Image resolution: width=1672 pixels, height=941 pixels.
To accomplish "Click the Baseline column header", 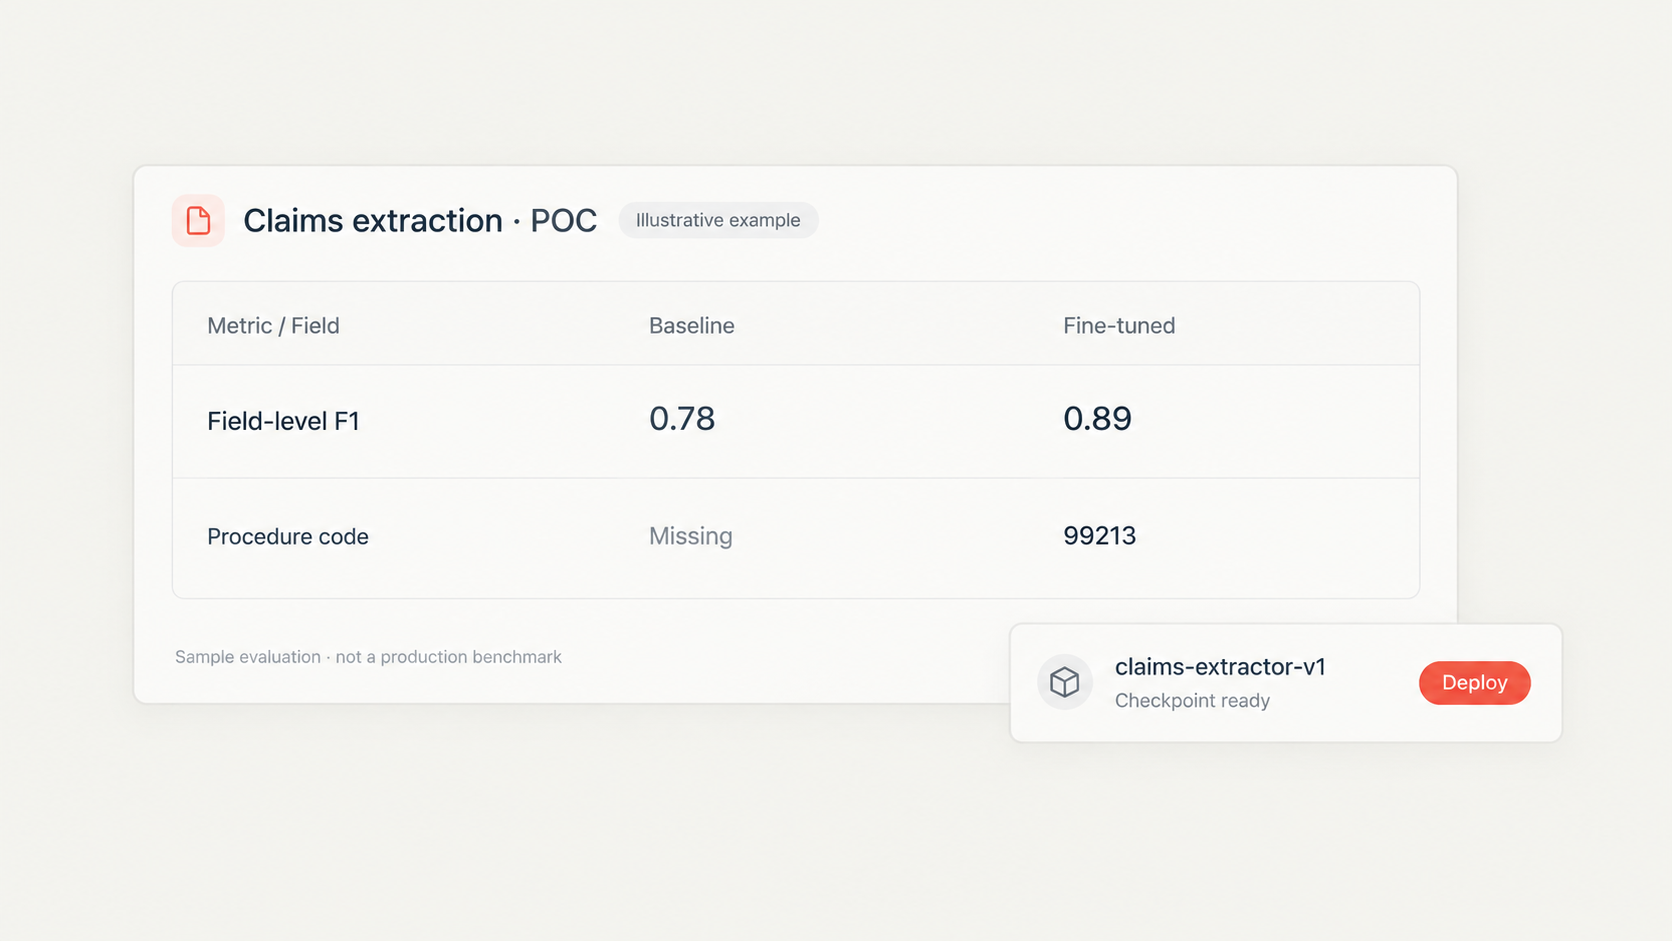I will (692, 326).
